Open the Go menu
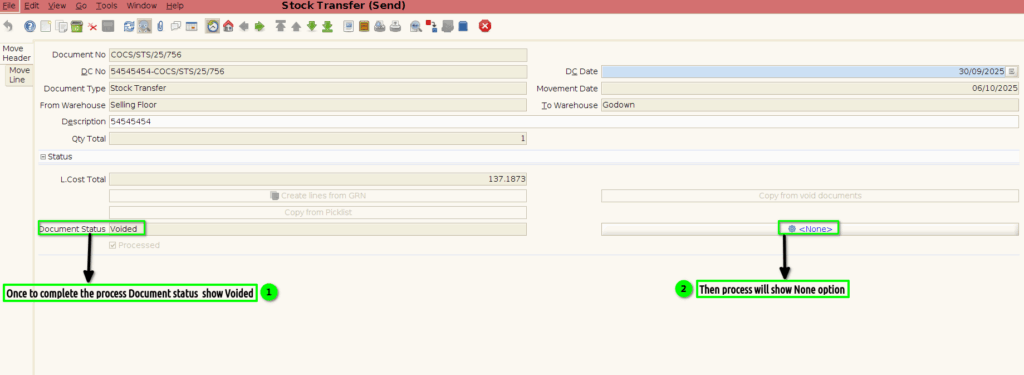The height and width of the screenshot is (375, 1024). pyautogui.click(x=81, y=5)
